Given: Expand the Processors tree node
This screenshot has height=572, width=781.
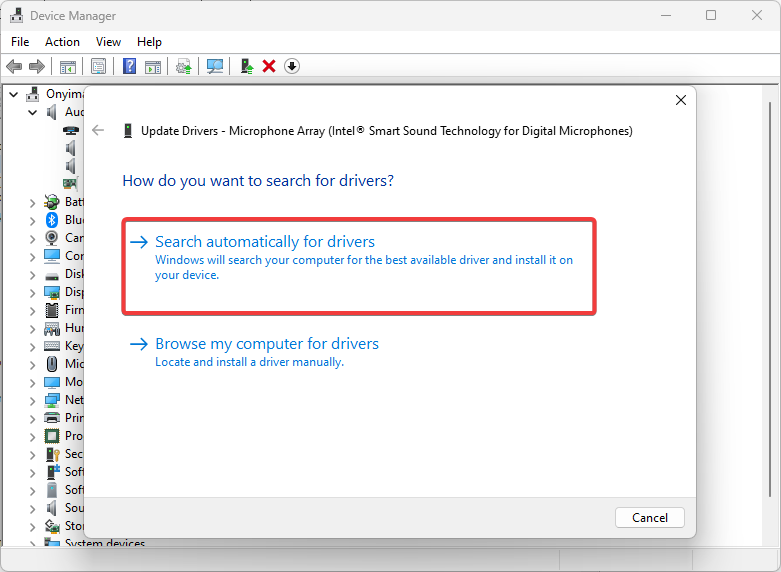Looking at the screenshot, I should click(x=32, y=436).
